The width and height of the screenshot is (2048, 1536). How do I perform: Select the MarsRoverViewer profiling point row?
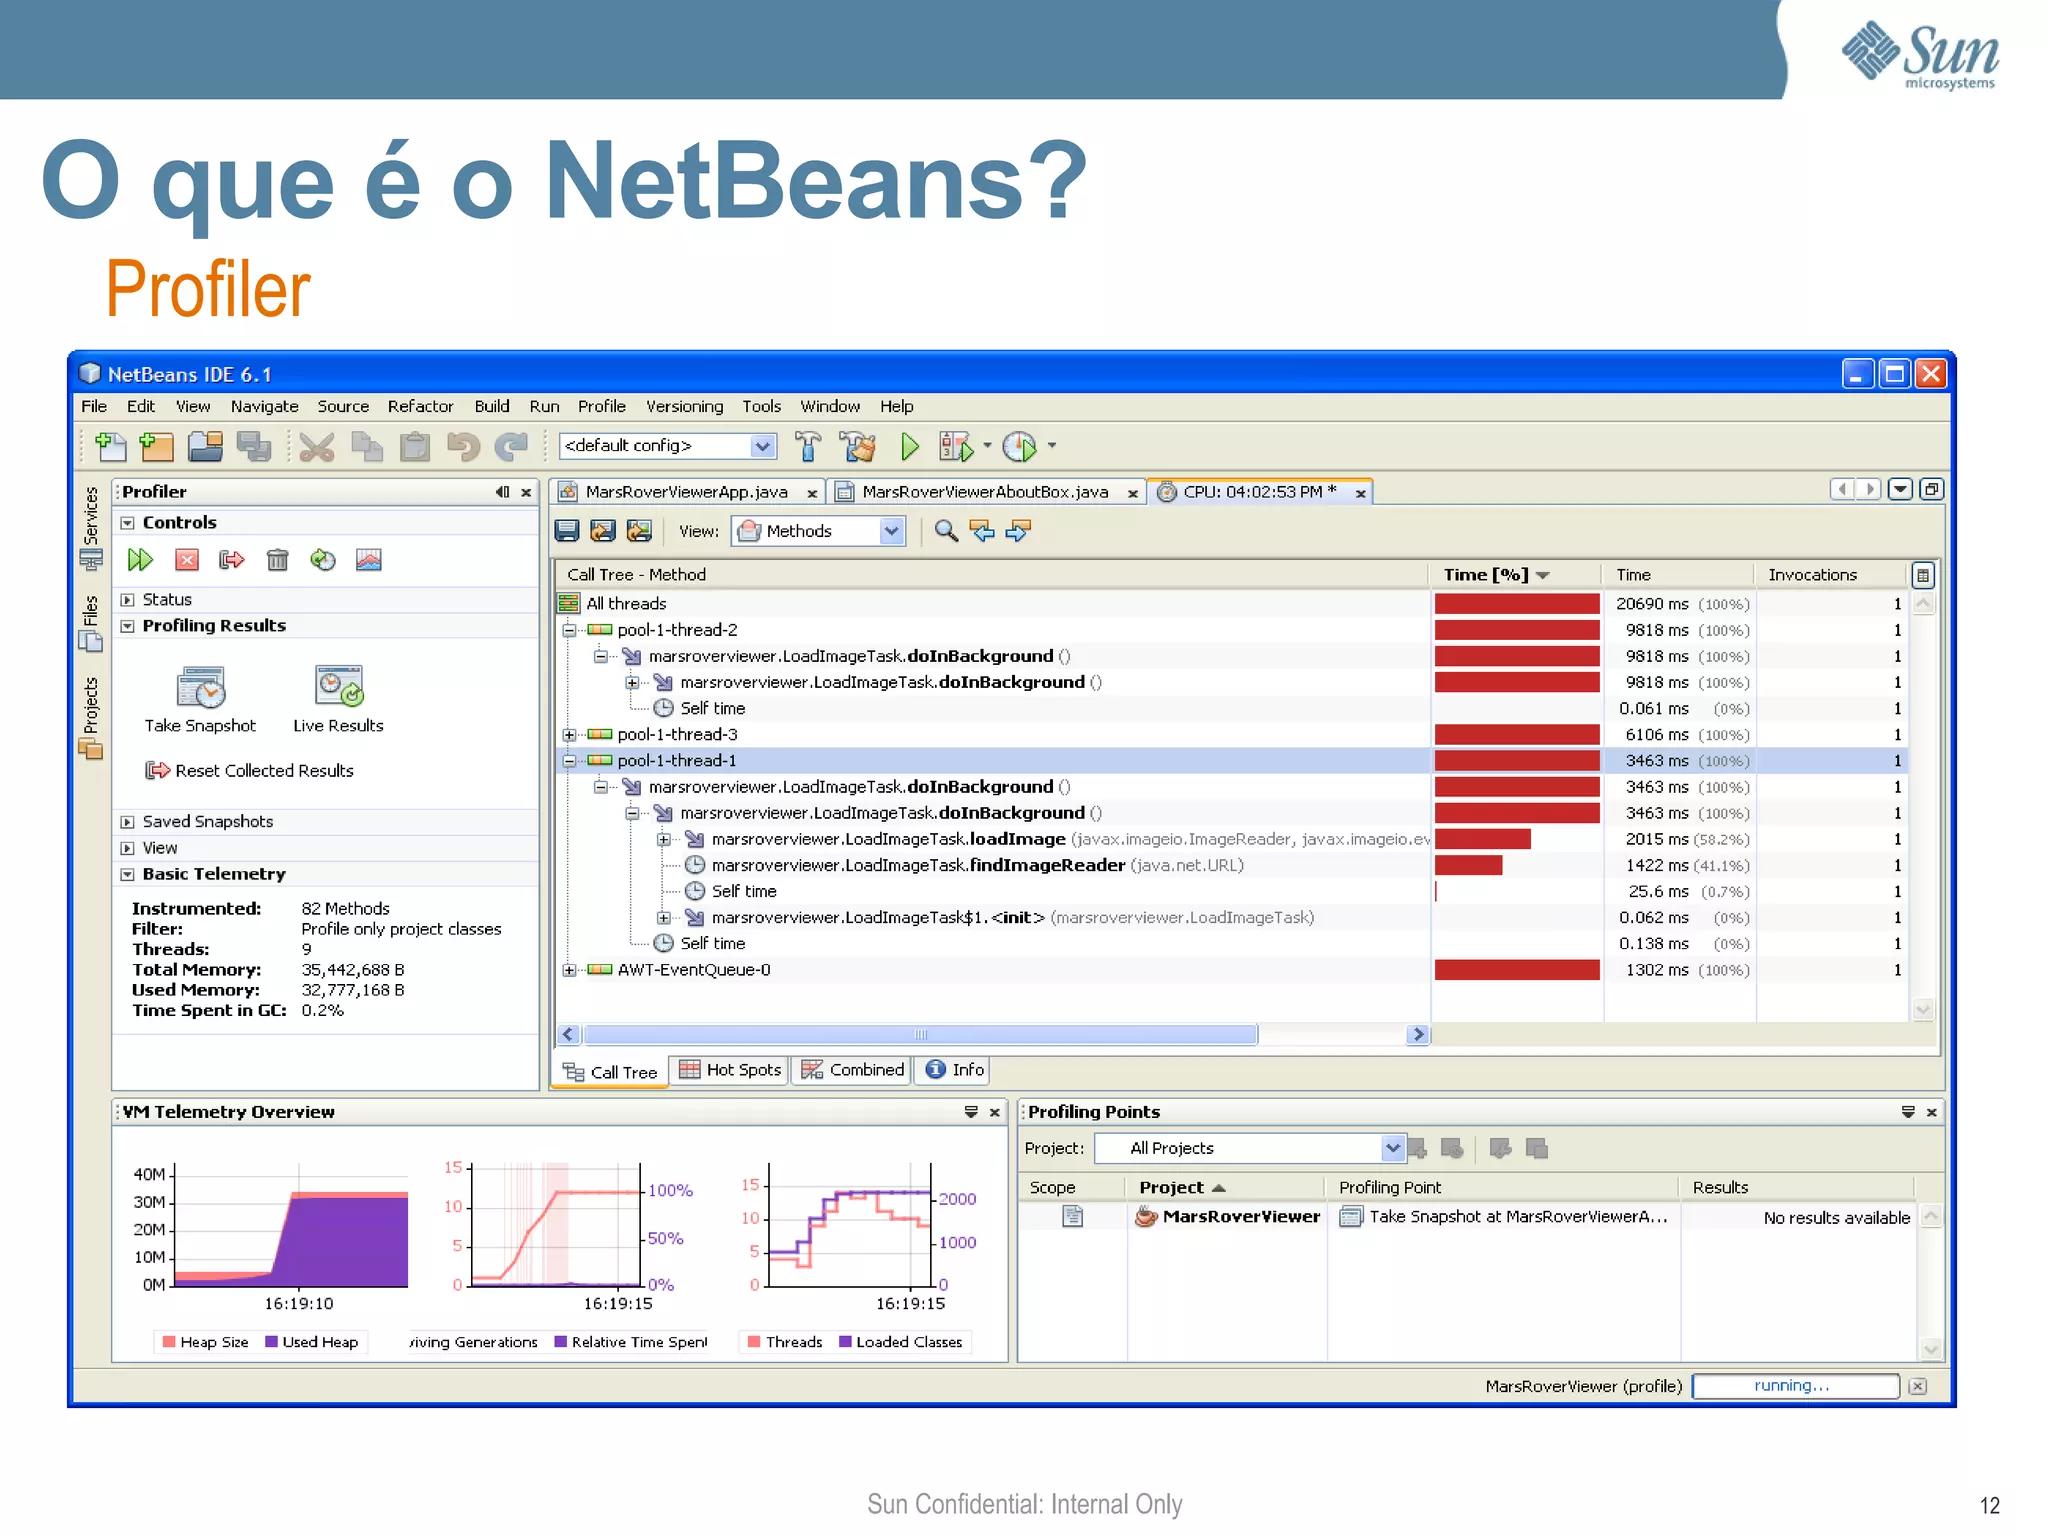[x=1470, y=1217]
